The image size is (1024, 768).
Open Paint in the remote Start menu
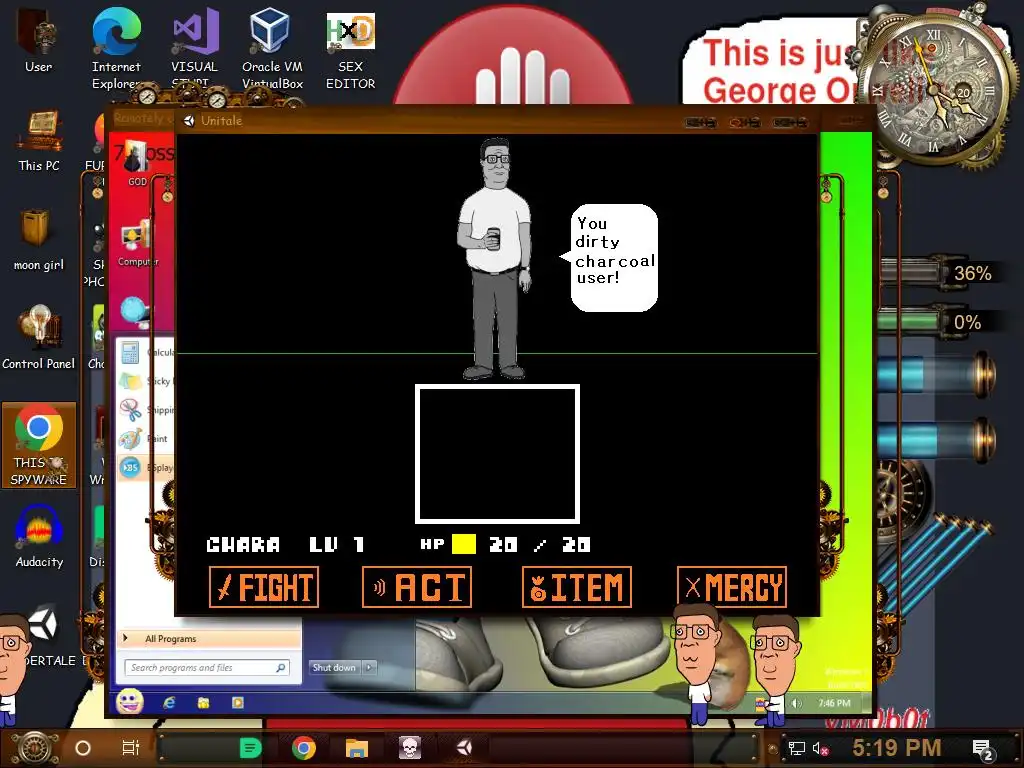click(x=147, y=439)
